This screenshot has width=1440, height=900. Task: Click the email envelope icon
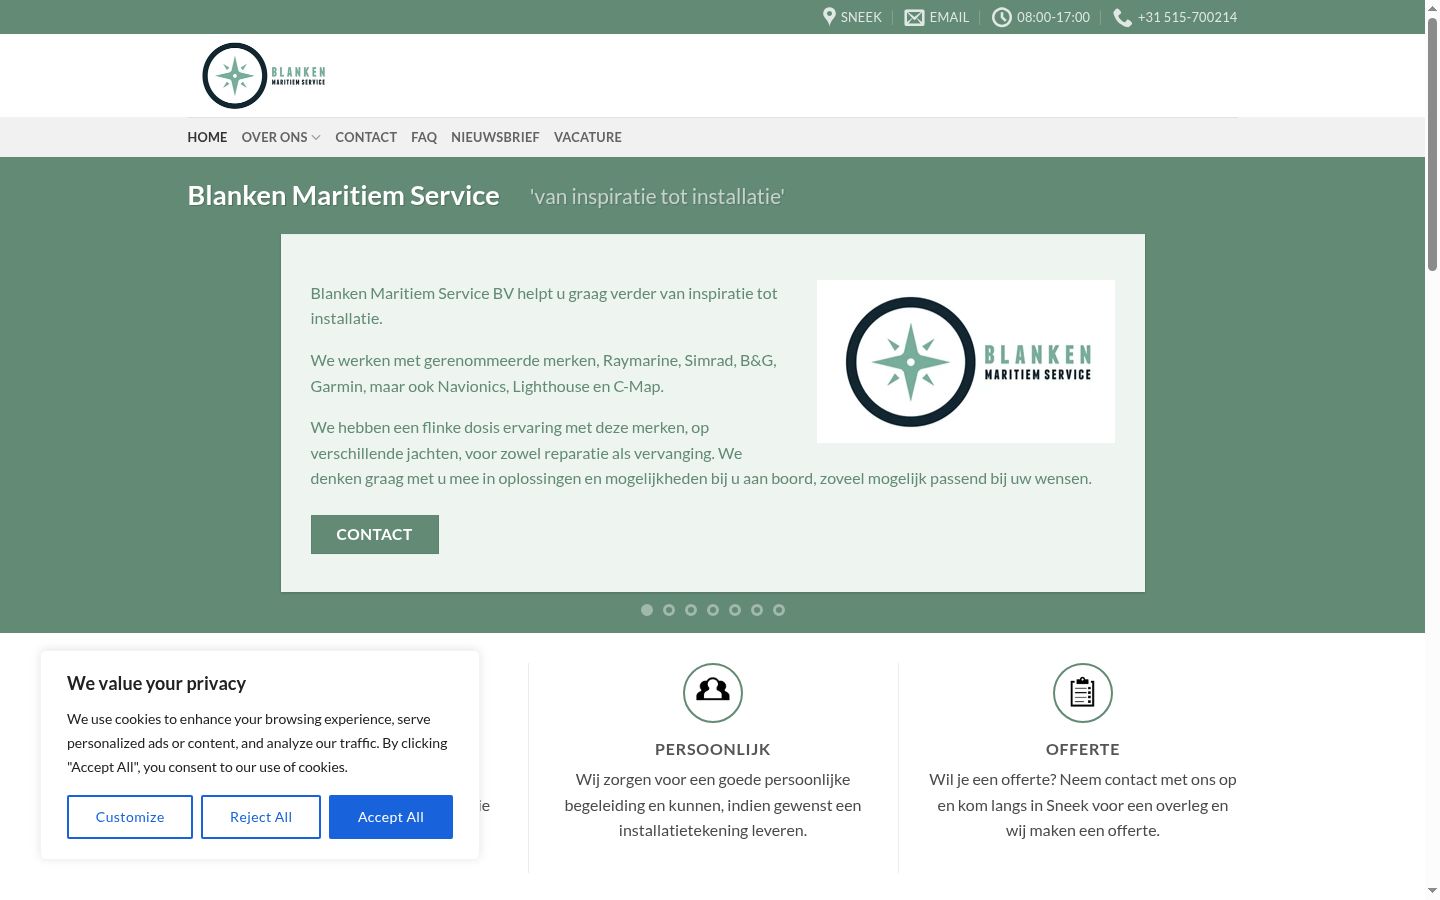tap(914, 17)
